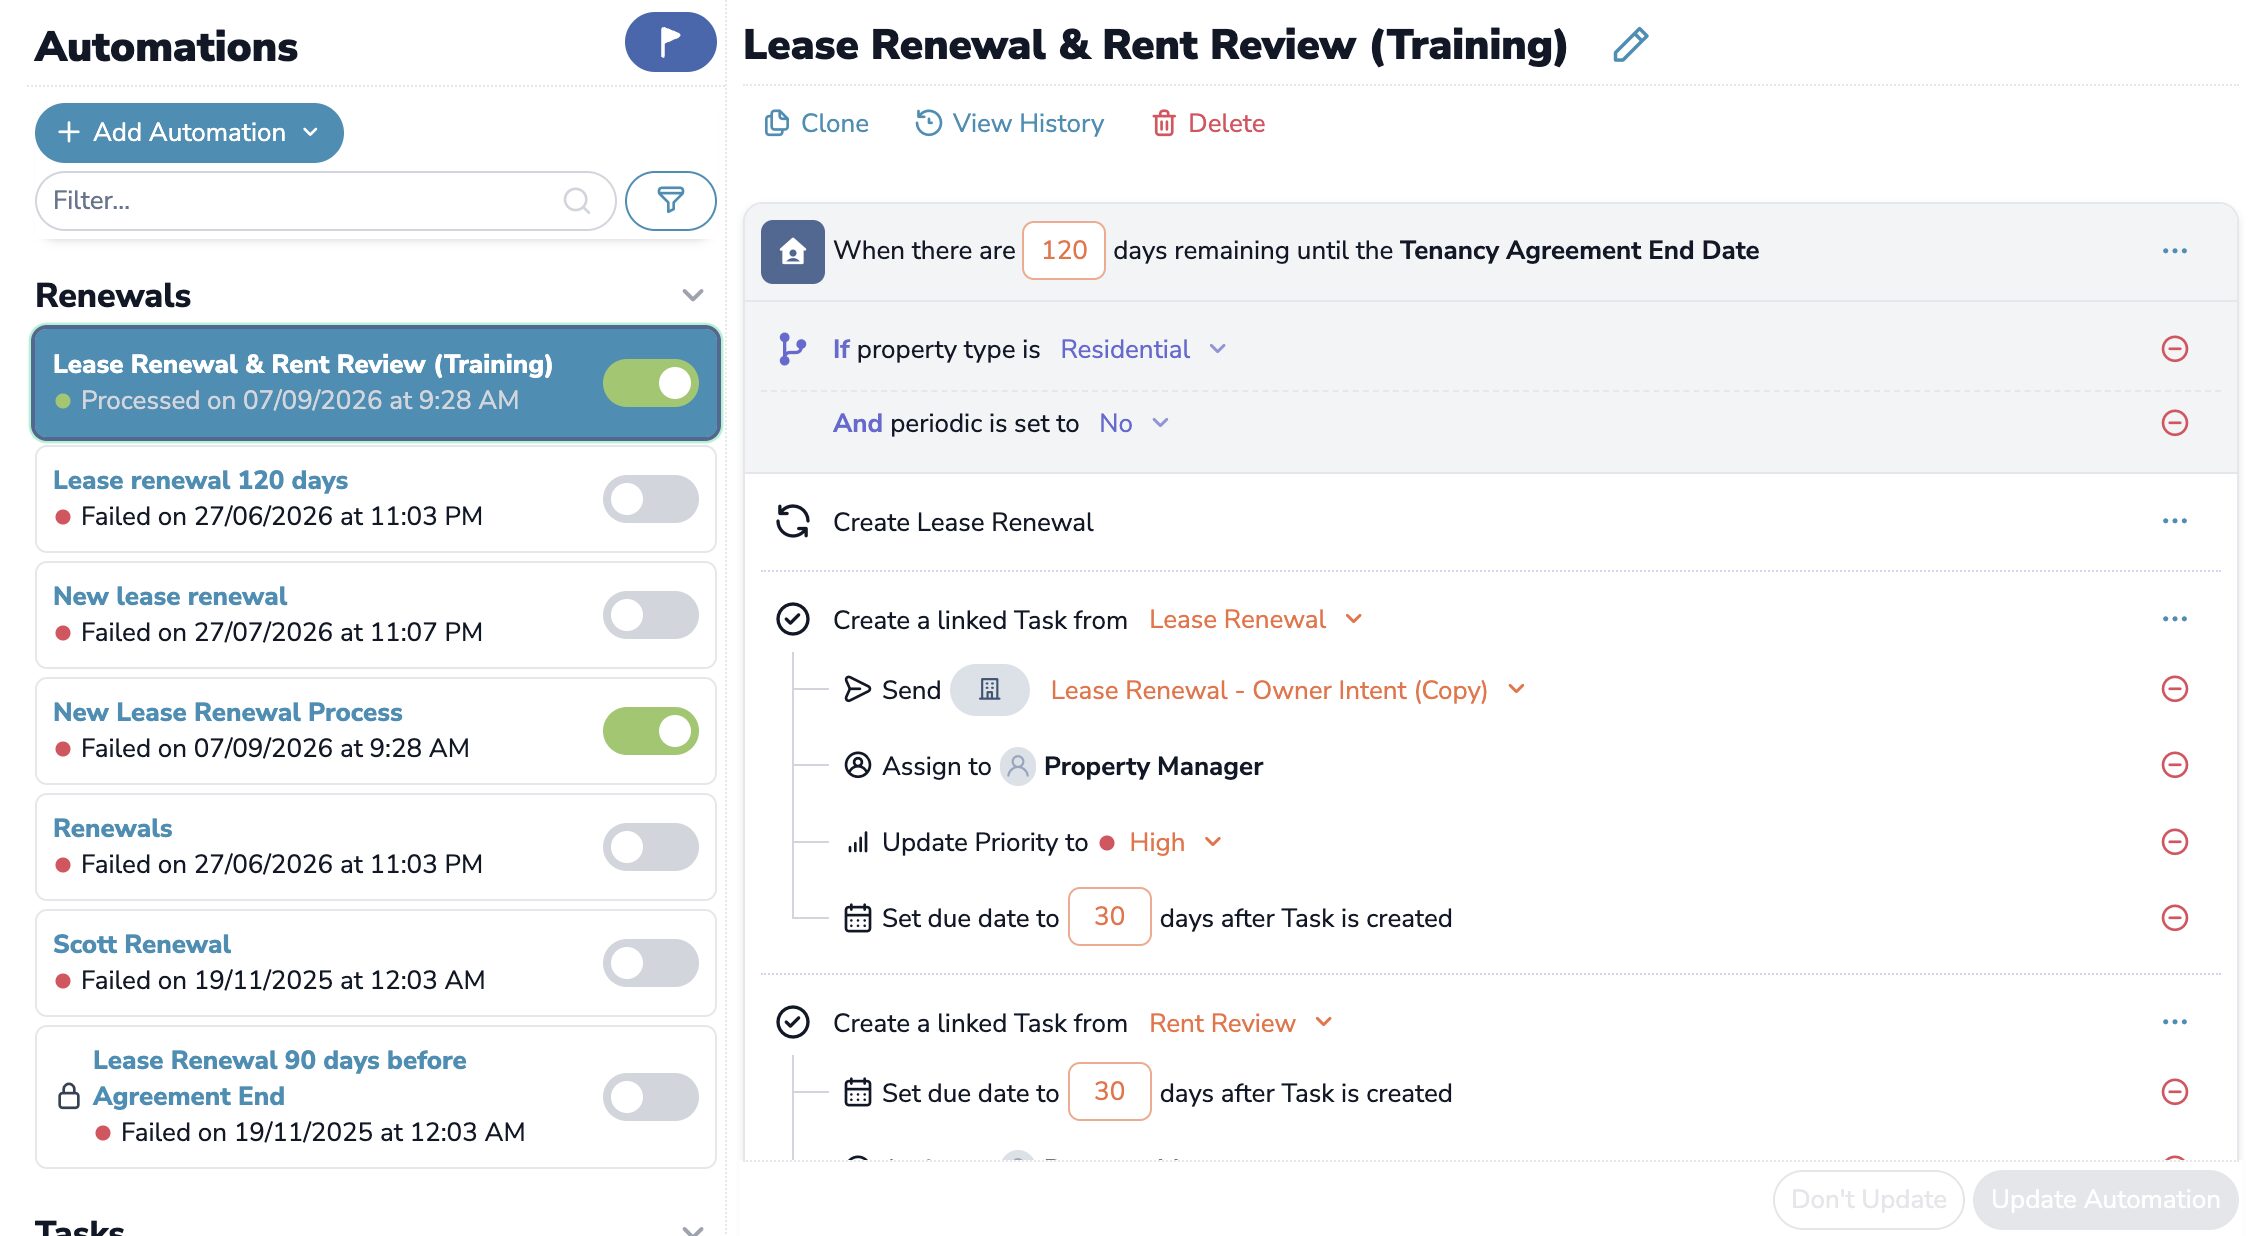Open options for Rent Review linked task

coord(2174,1022)
